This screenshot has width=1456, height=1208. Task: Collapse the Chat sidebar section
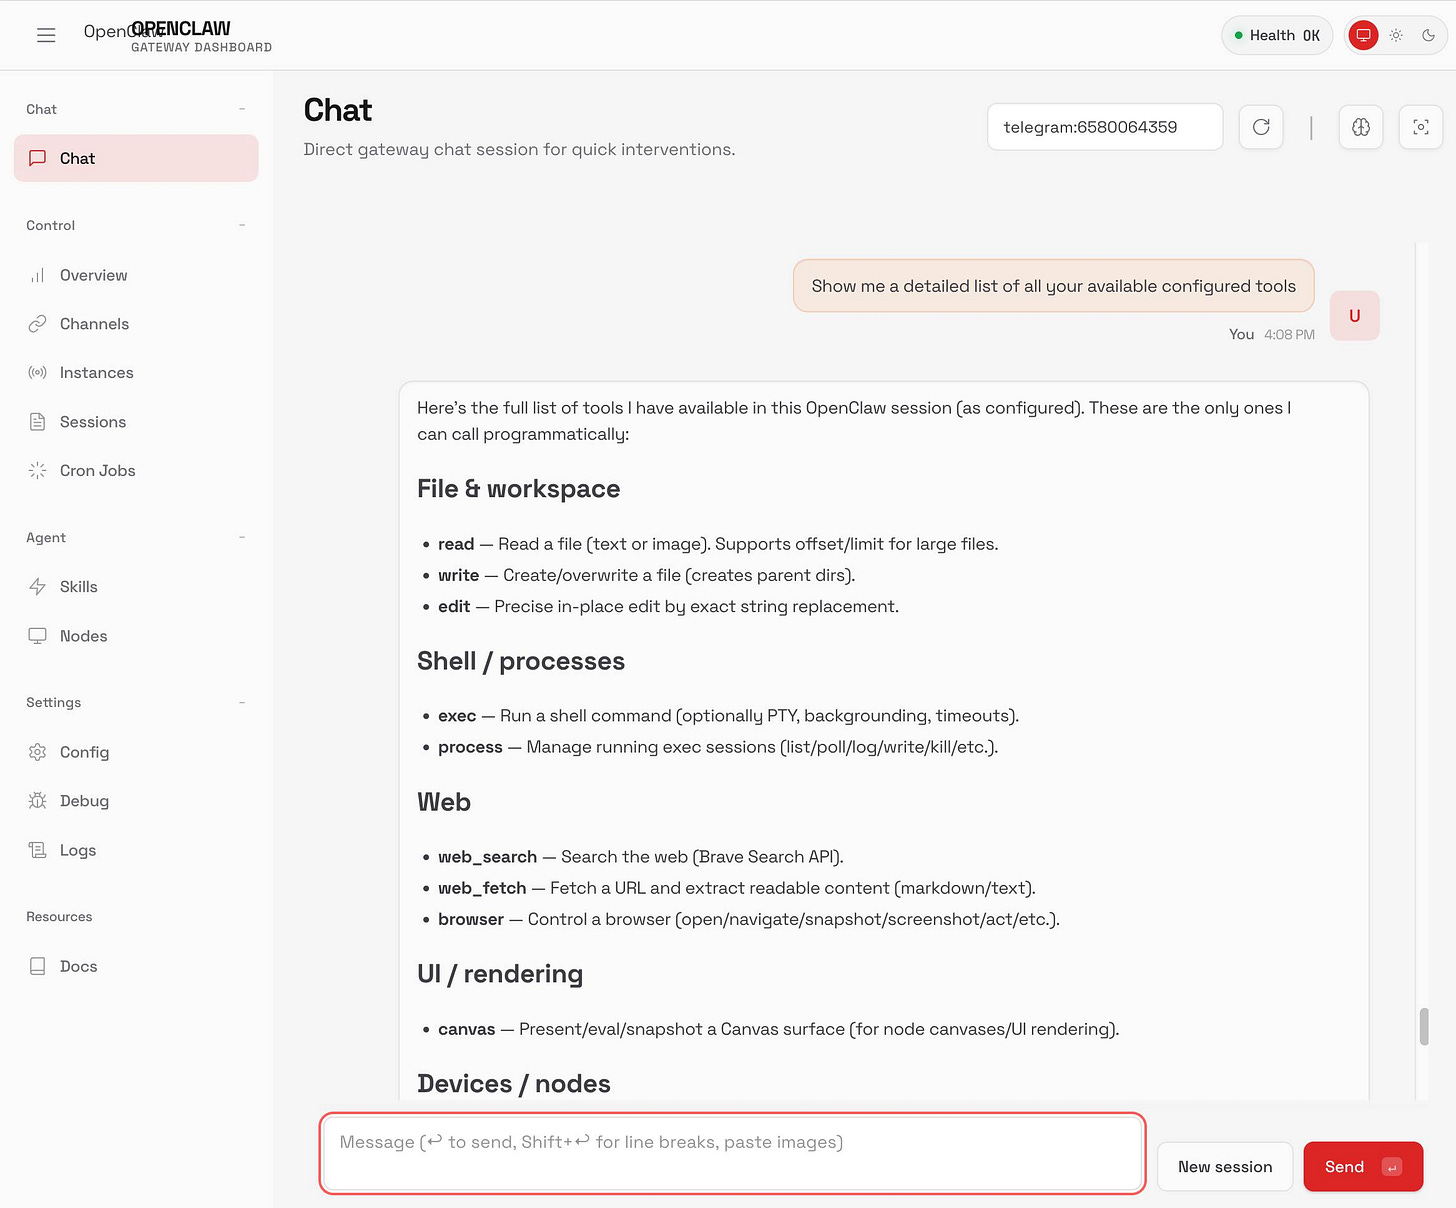tap(241, 109)
